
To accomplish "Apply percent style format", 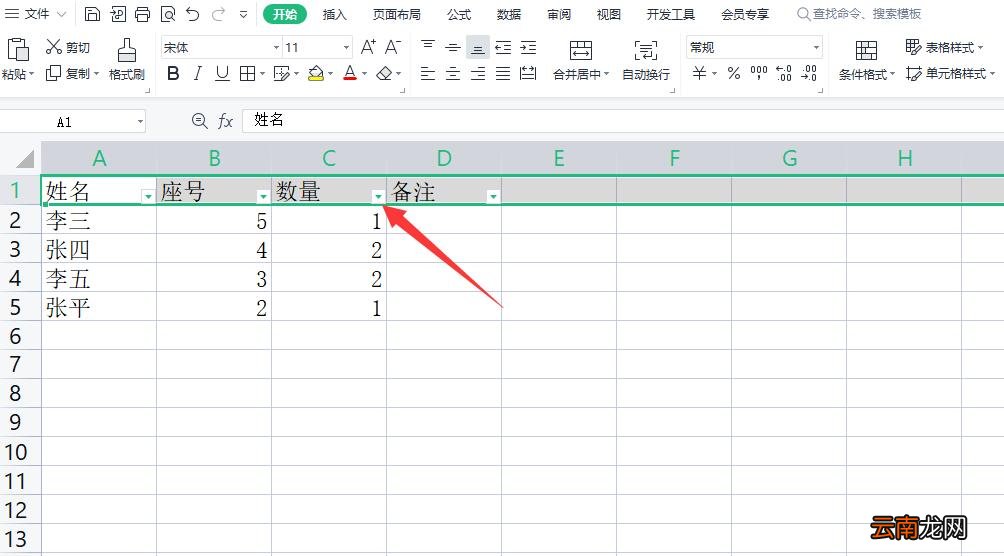I will [734, 74].
